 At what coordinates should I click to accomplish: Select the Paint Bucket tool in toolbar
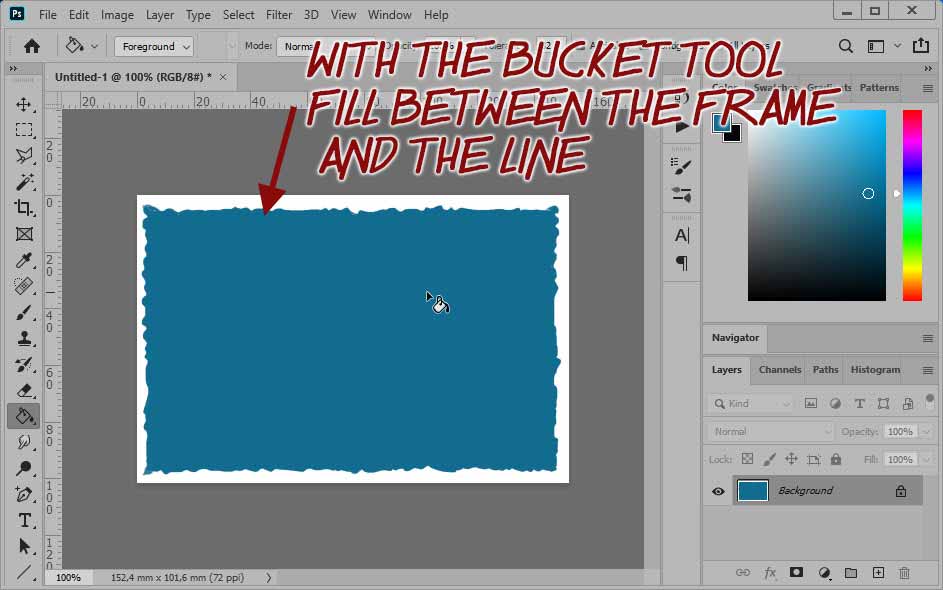(x=24, y=416)
